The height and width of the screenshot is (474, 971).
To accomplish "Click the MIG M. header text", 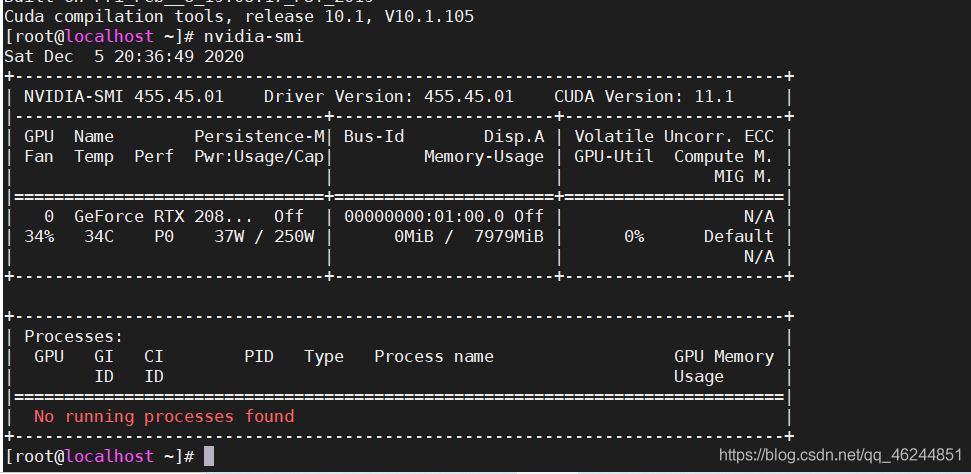I will click(x=744, y=177).
